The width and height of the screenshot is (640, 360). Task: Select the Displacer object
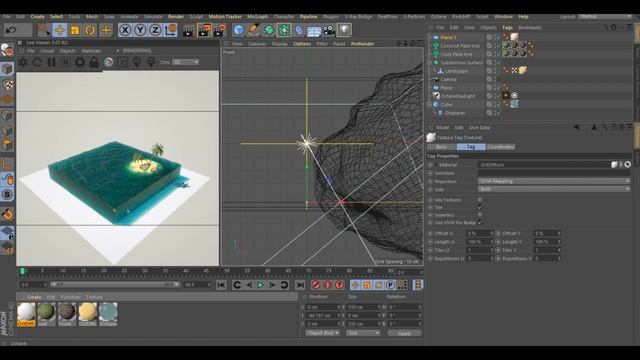click(455, 113)
